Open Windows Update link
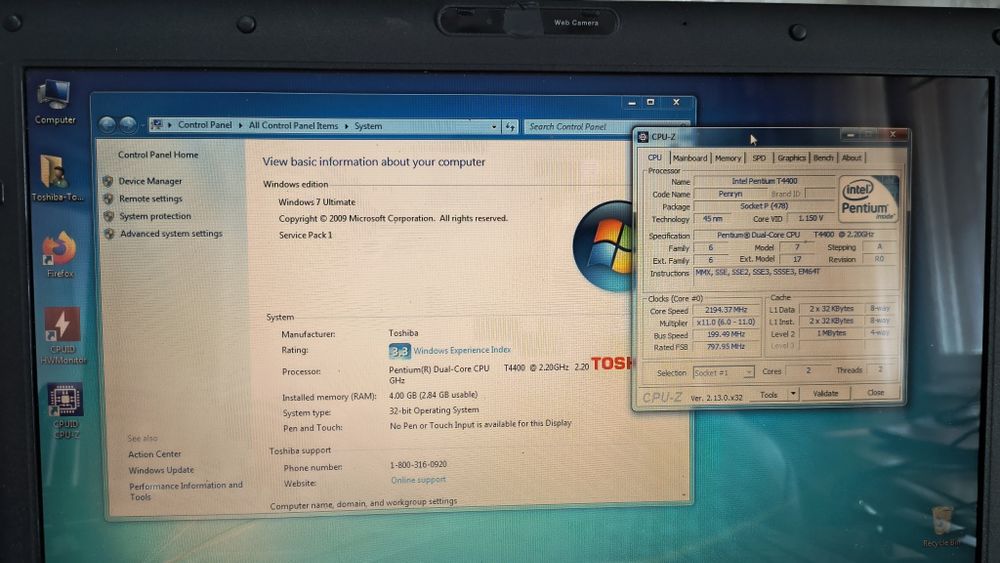 click(161, 470)
